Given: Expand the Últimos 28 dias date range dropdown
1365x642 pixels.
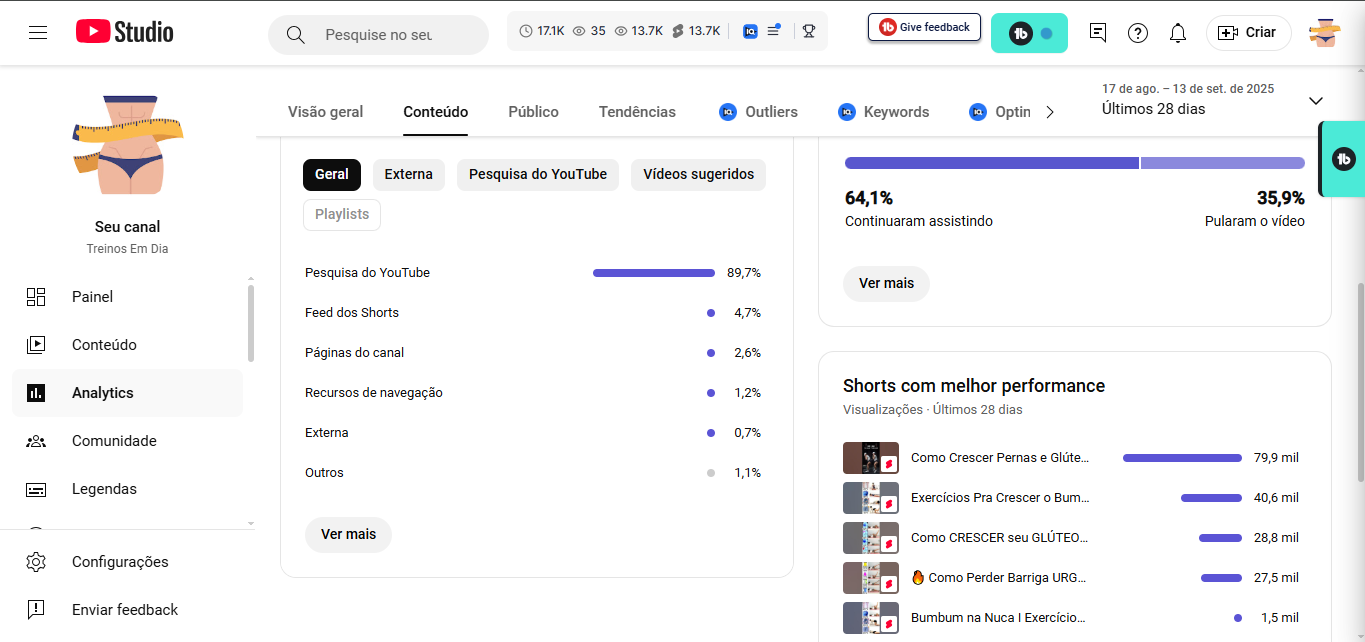Looking at the screenshot, I should coord(1315,101).
